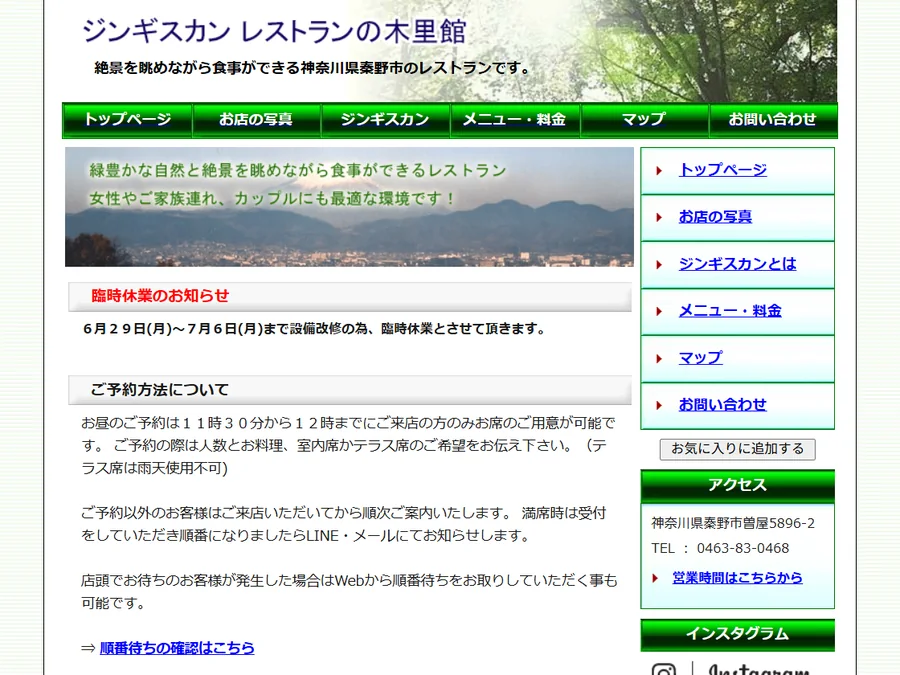Click red arrow beside ジンギスカンとは sidebar link
The width and height of the screenshot is (900, 675).
(x=659, y=265)
